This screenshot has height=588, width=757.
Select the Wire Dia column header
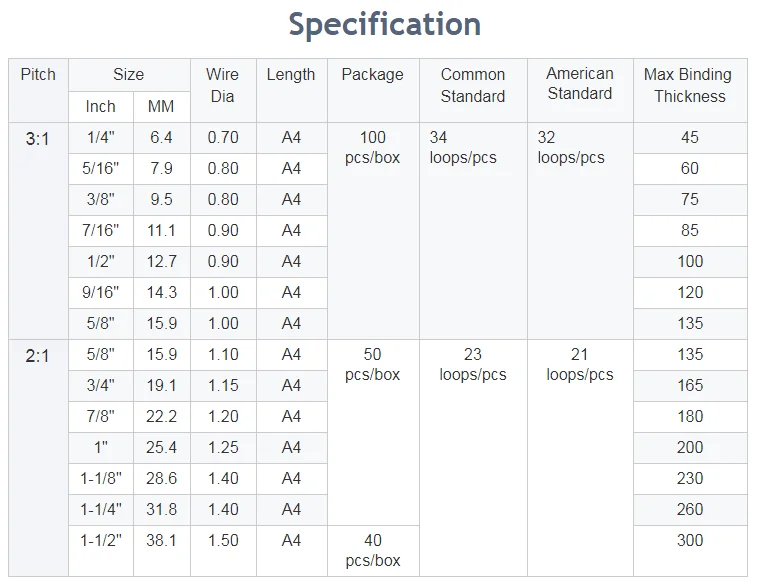click(222, 85)
